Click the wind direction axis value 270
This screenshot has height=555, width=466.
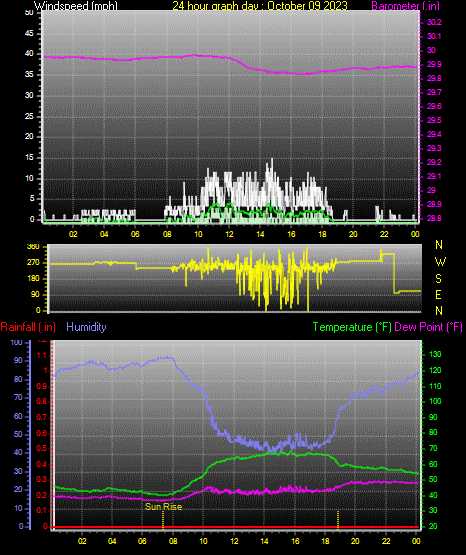pyautogui.click(x=33, y=263)
